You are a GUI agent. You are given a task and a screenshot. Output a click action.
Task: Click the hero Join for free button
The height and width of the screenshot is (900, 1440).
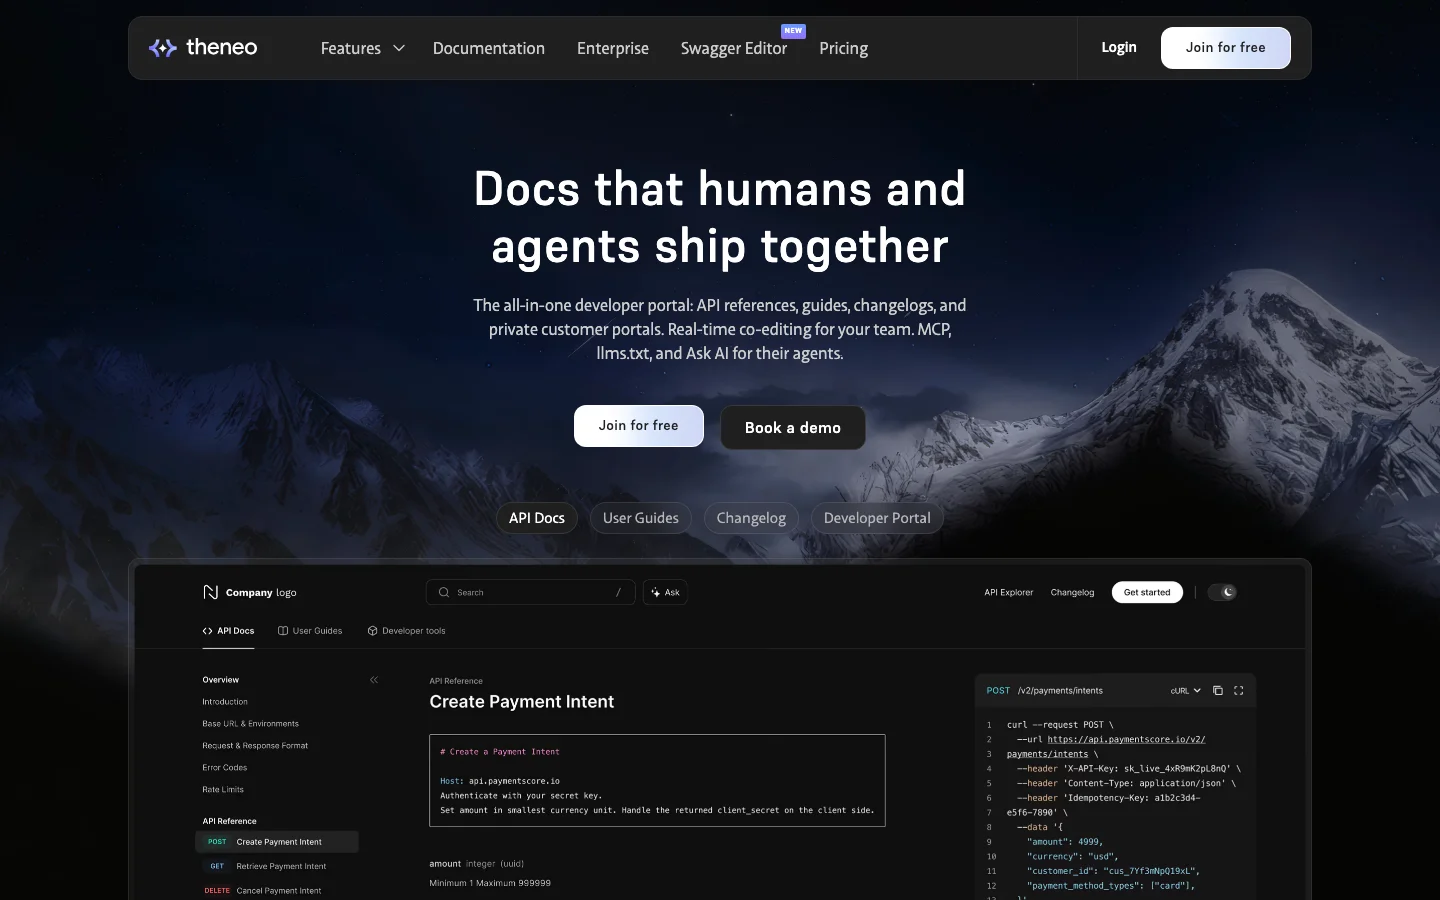[639, 426]
